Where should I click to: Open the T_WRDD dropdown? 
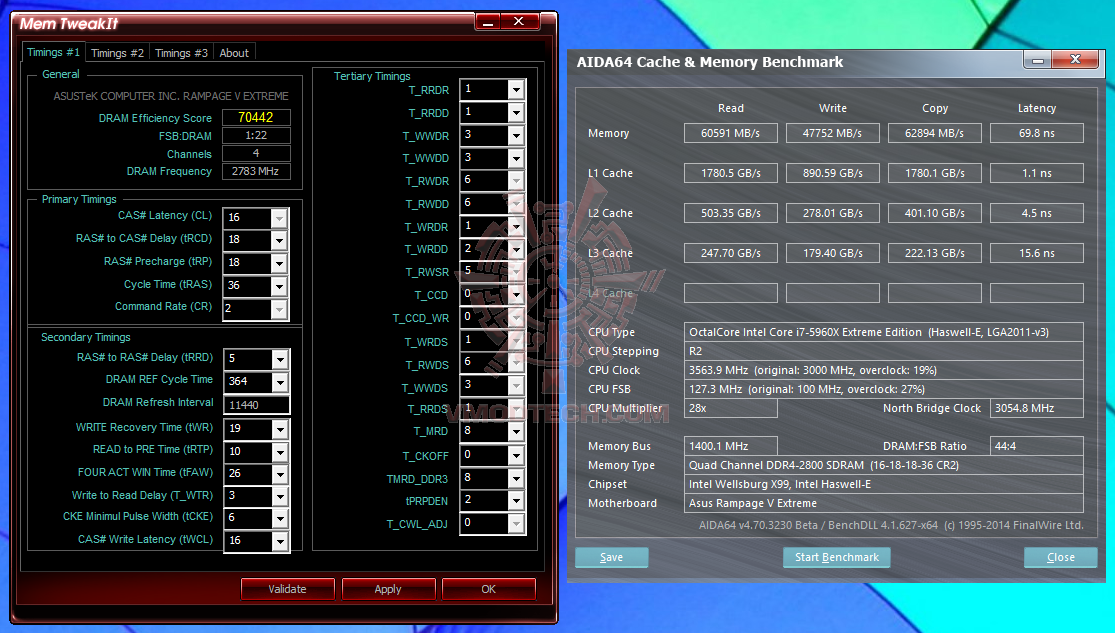tap(516, 249)
